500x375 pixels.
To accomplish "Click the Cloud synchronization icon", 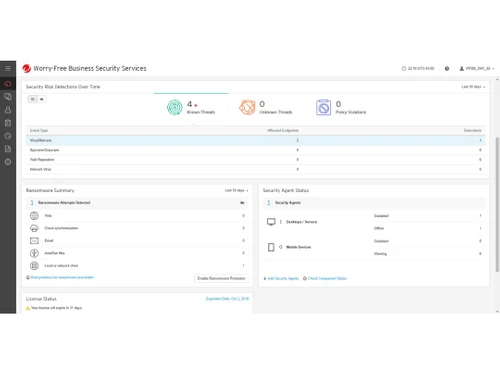I will click(x=34, y=228).
